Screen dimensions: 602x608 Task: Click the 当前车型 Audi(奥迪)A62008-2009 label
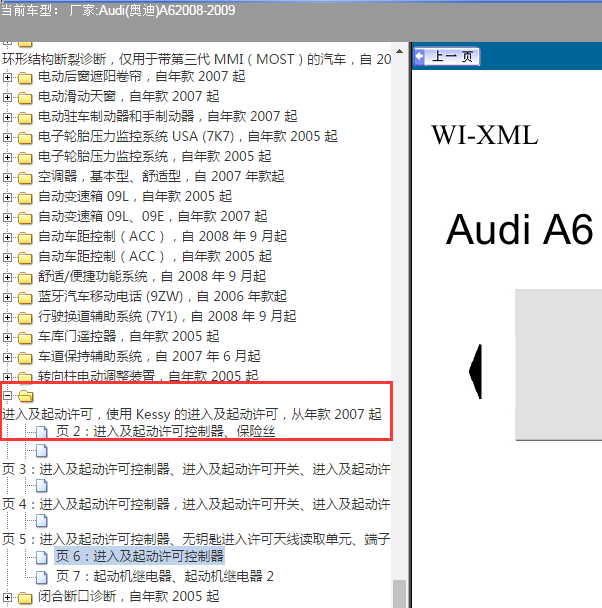coord(118,10)
